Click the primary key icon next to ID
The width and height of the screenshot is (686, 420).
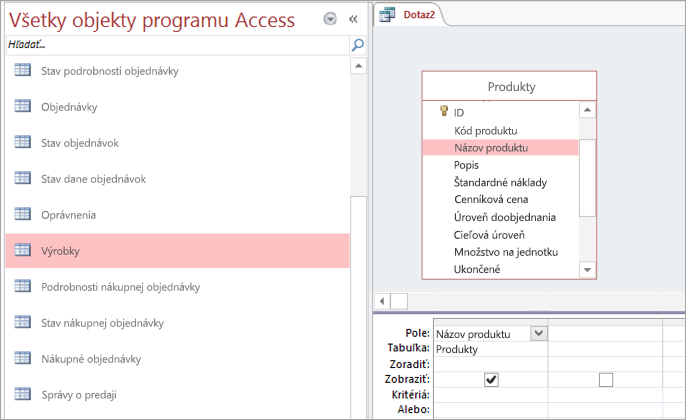click(444, 111)
